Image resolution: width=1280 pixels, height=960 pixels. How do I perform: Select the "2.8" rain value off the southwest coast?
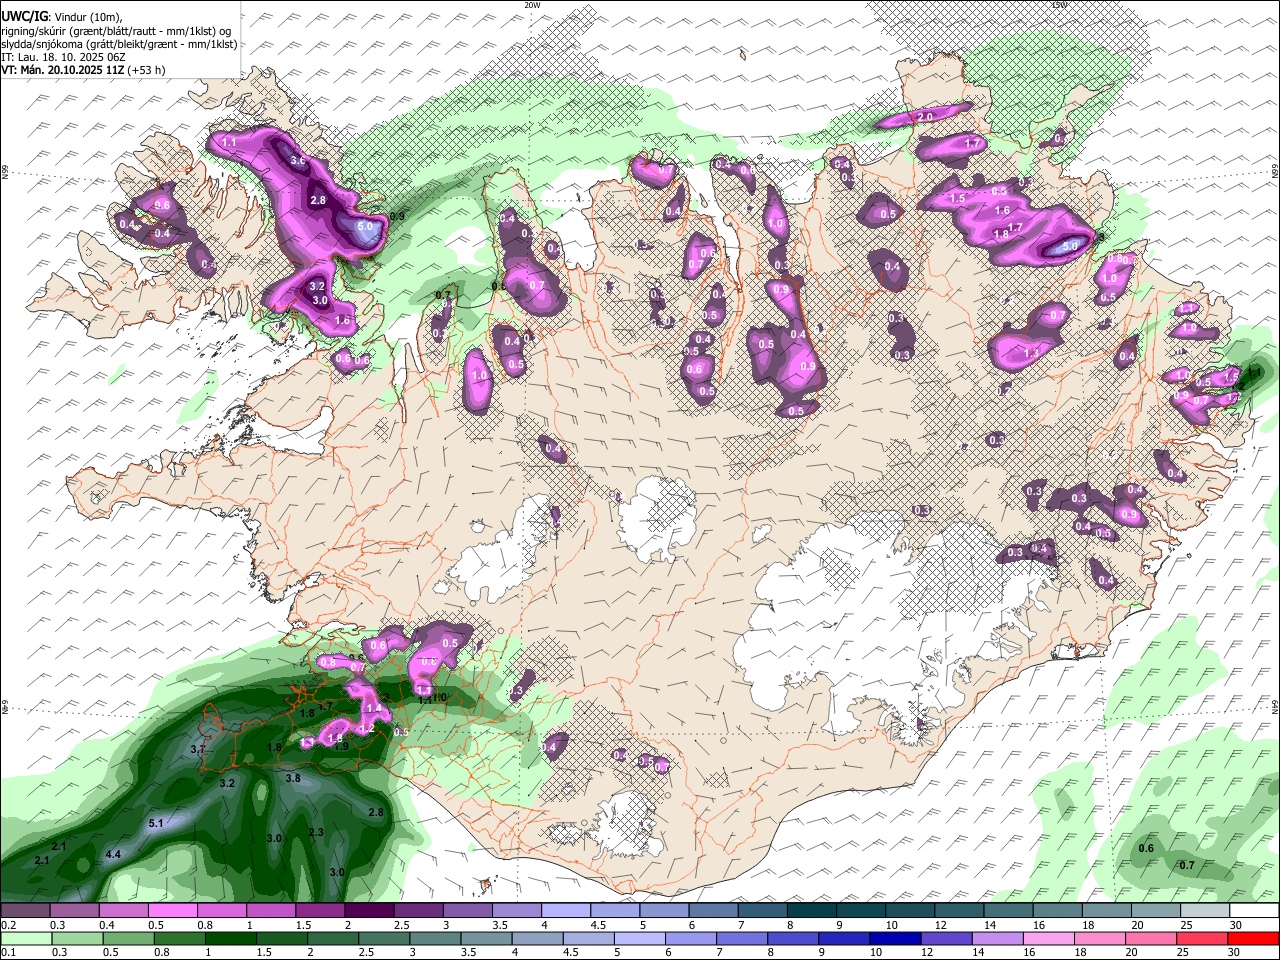(x=376, y=812)
